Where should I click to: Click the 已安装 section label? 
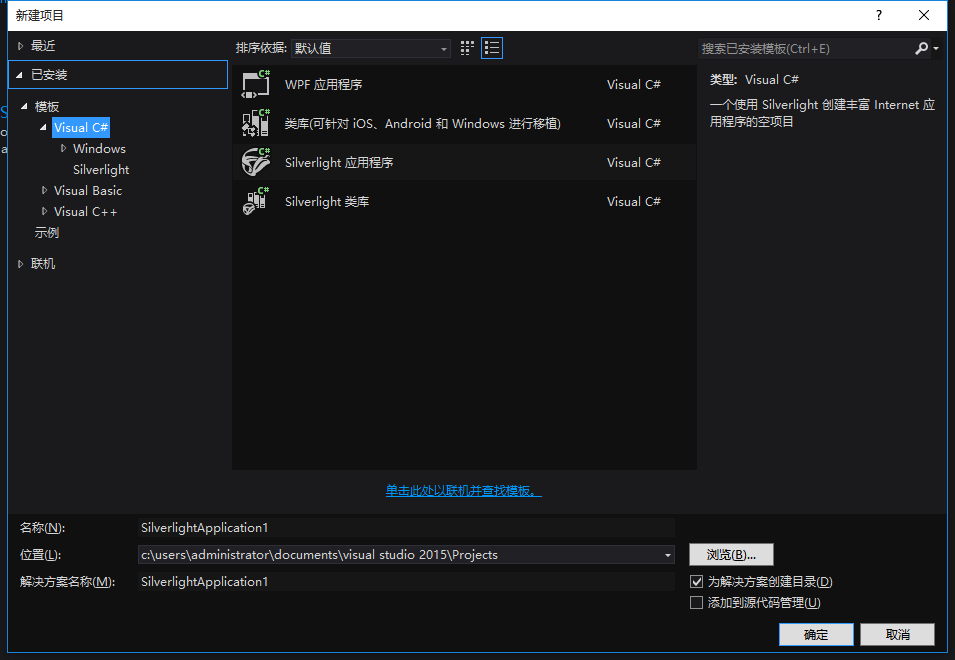click(x=49, y=75)
